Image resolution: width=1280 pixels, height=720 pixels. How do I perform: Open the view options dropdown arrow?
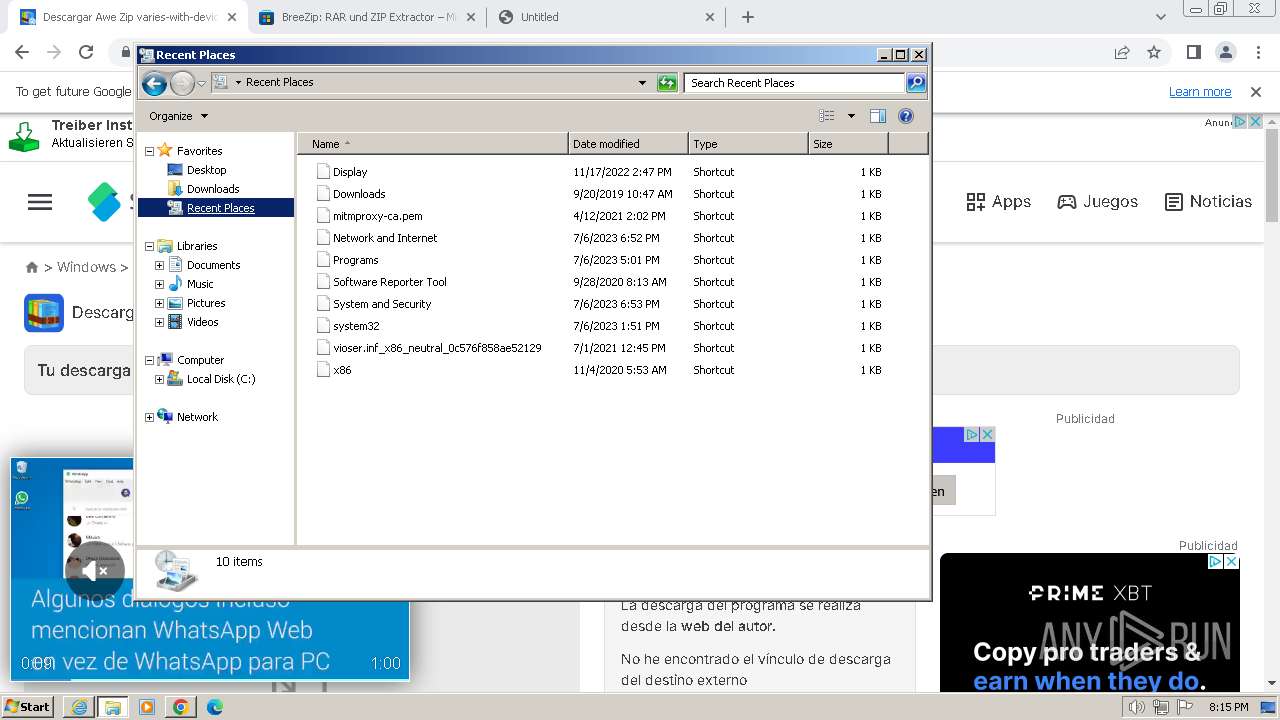[x=851, y=116]
